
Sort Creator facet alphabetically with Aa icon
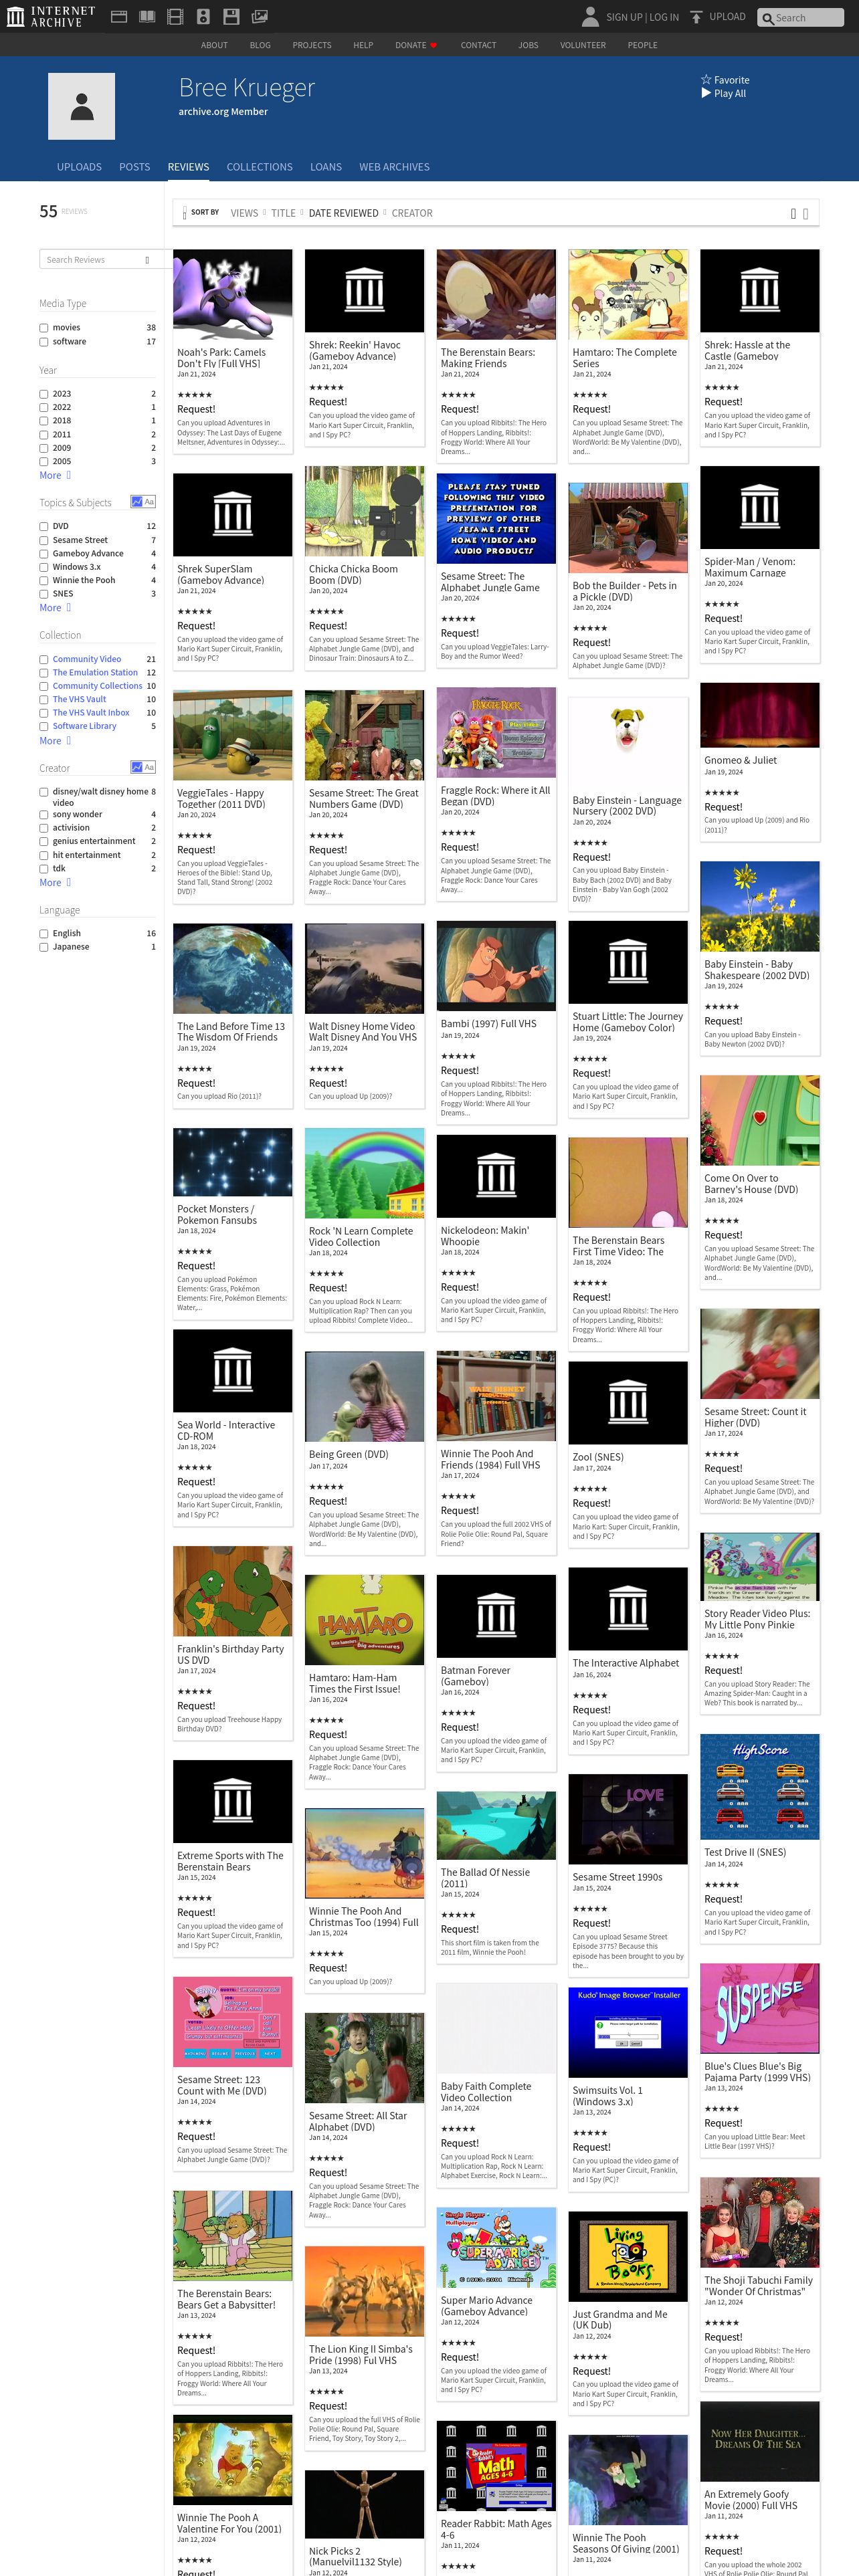click(x=149, y=767)
